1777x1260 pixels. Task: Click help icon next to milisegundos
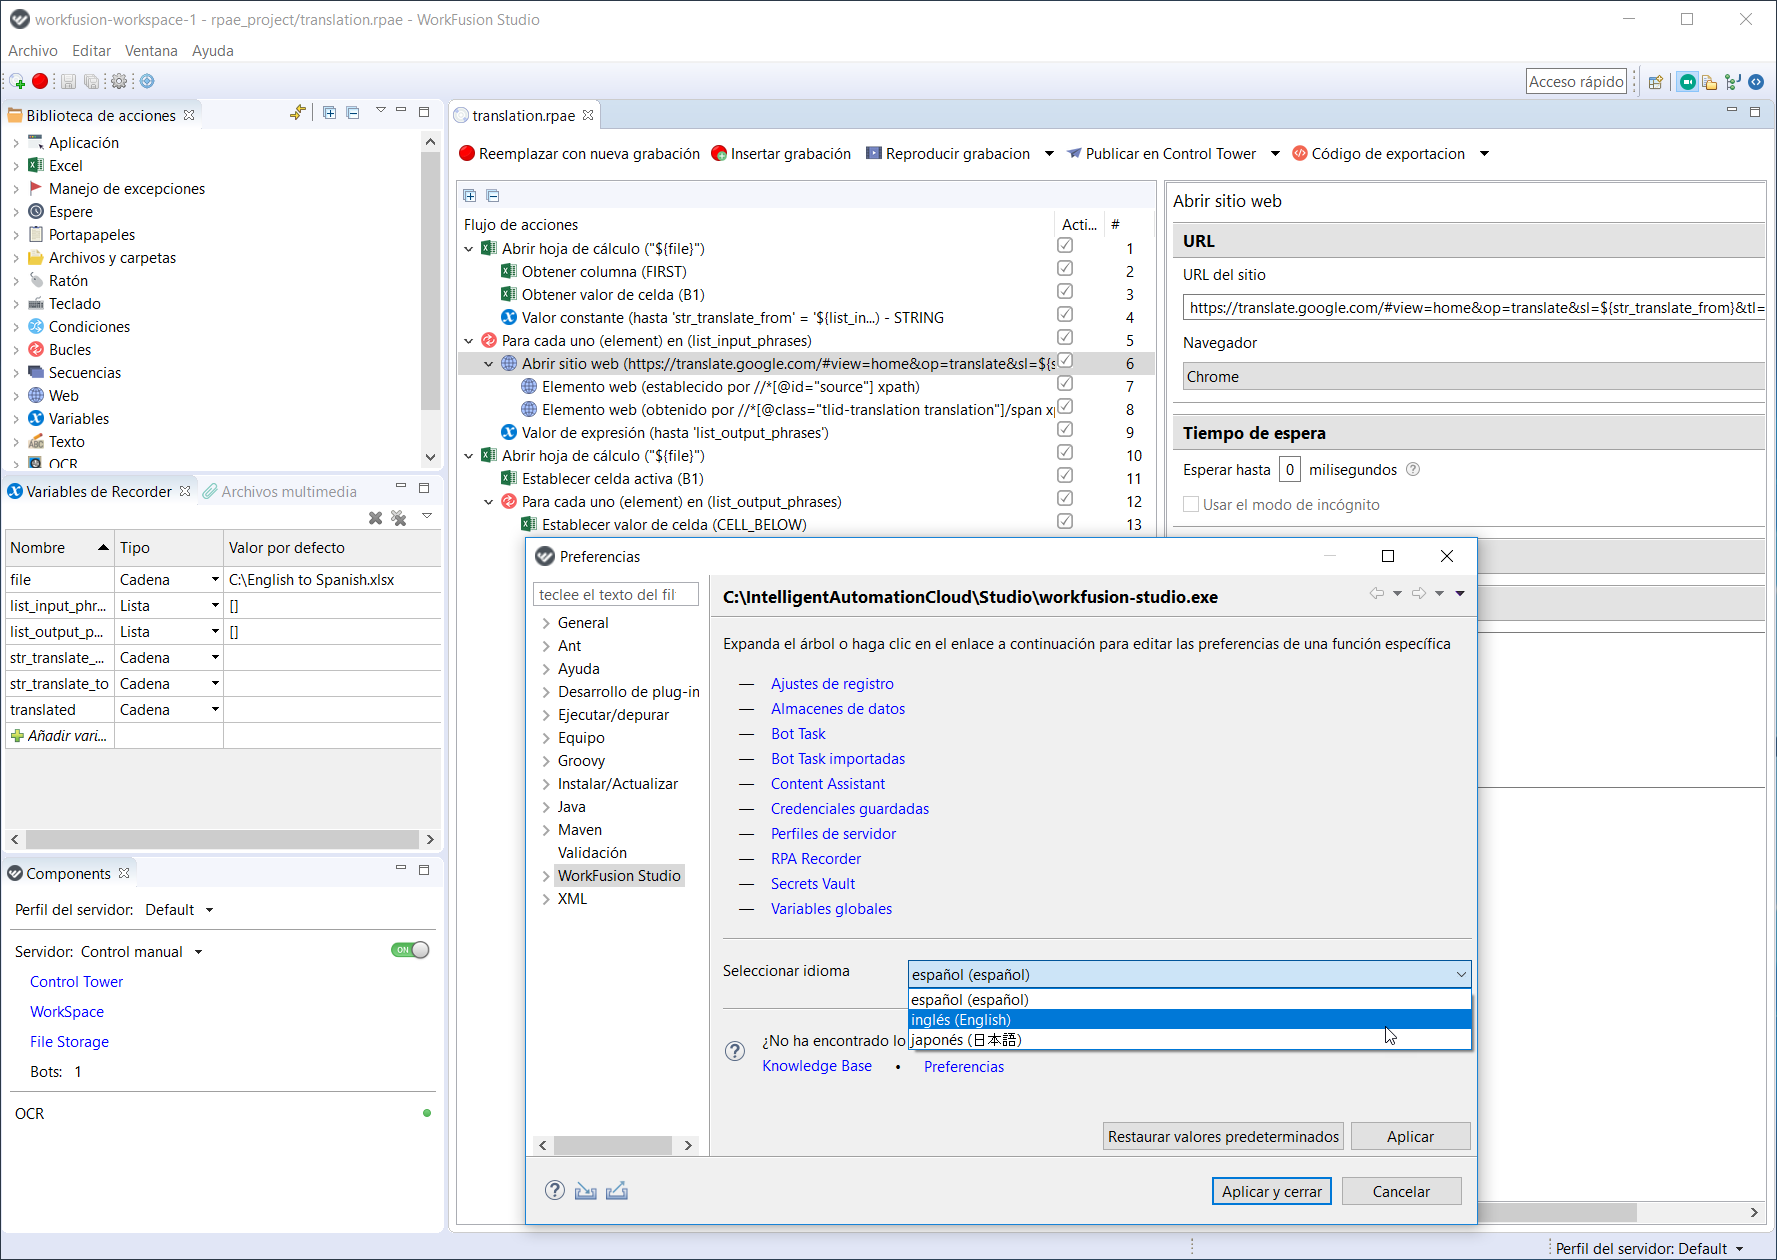point(1413,470)
